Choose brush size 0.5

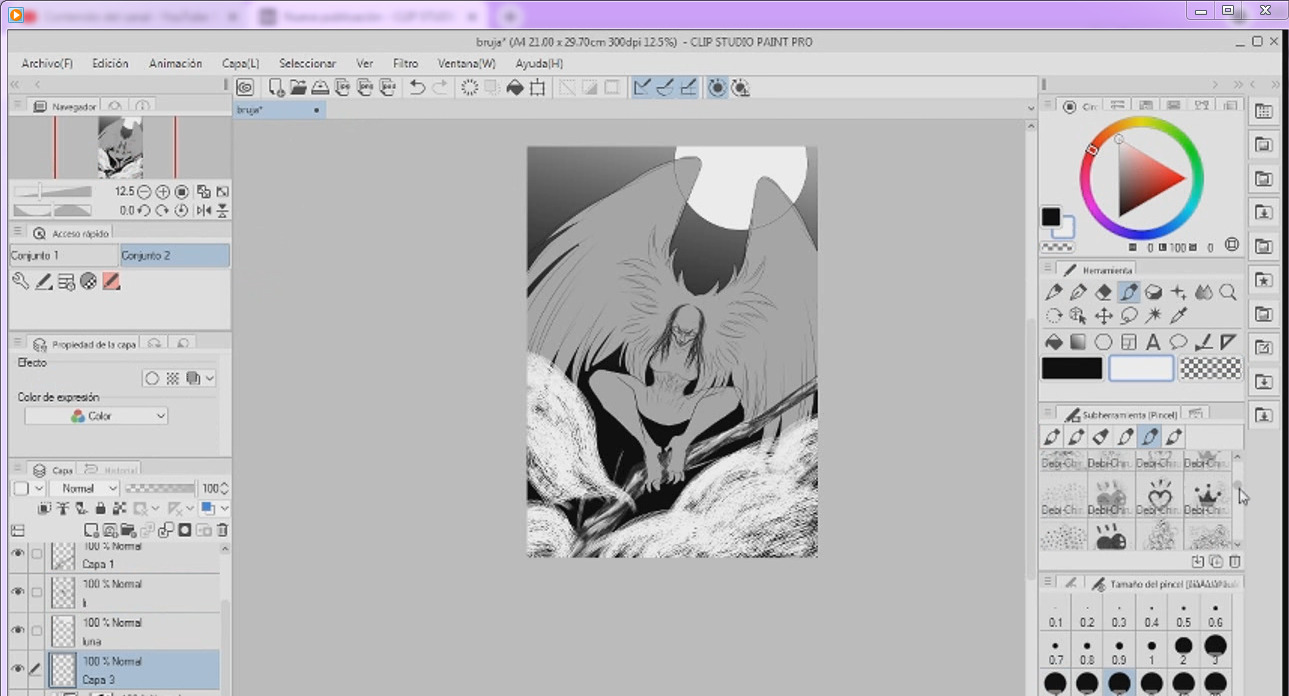[1184, 614]
